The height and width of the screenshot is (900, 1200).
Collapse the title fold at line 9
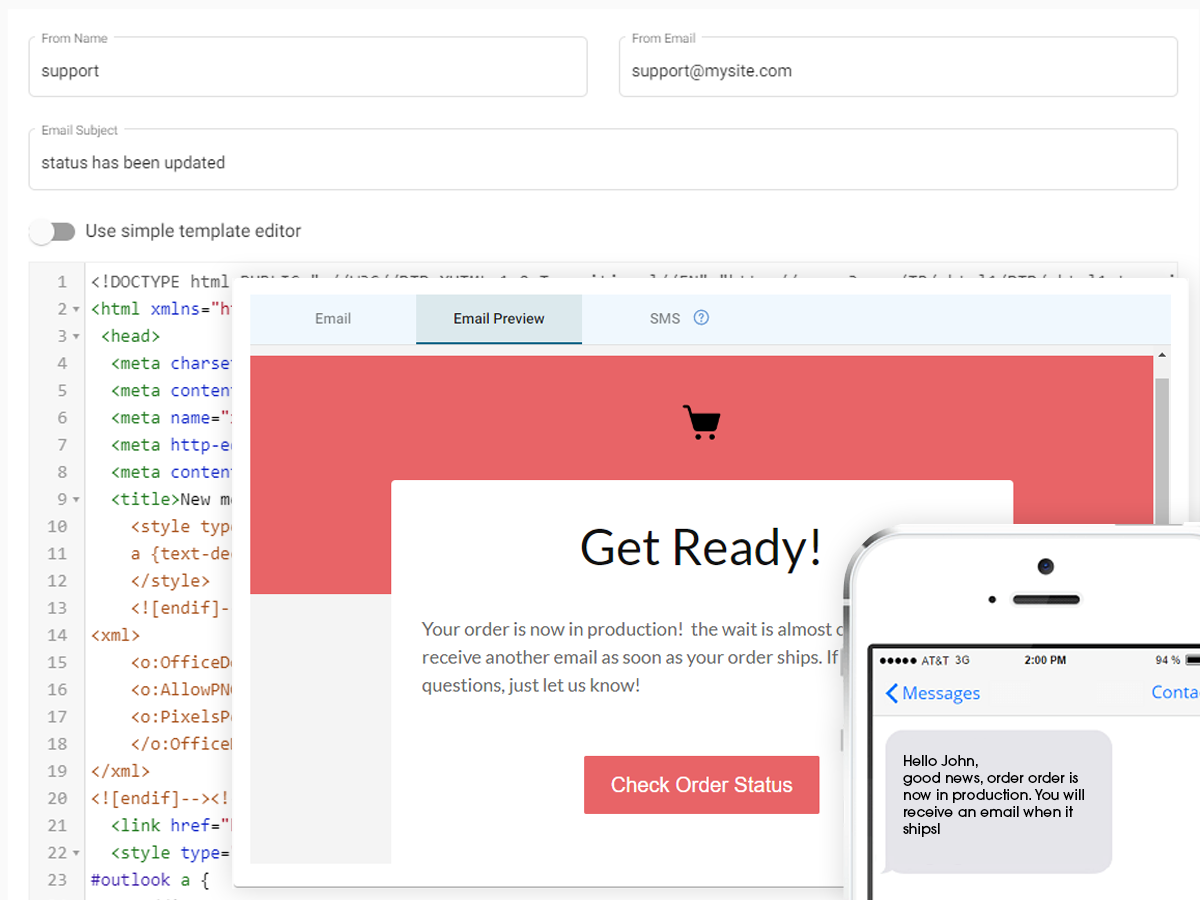pos(77,499)
